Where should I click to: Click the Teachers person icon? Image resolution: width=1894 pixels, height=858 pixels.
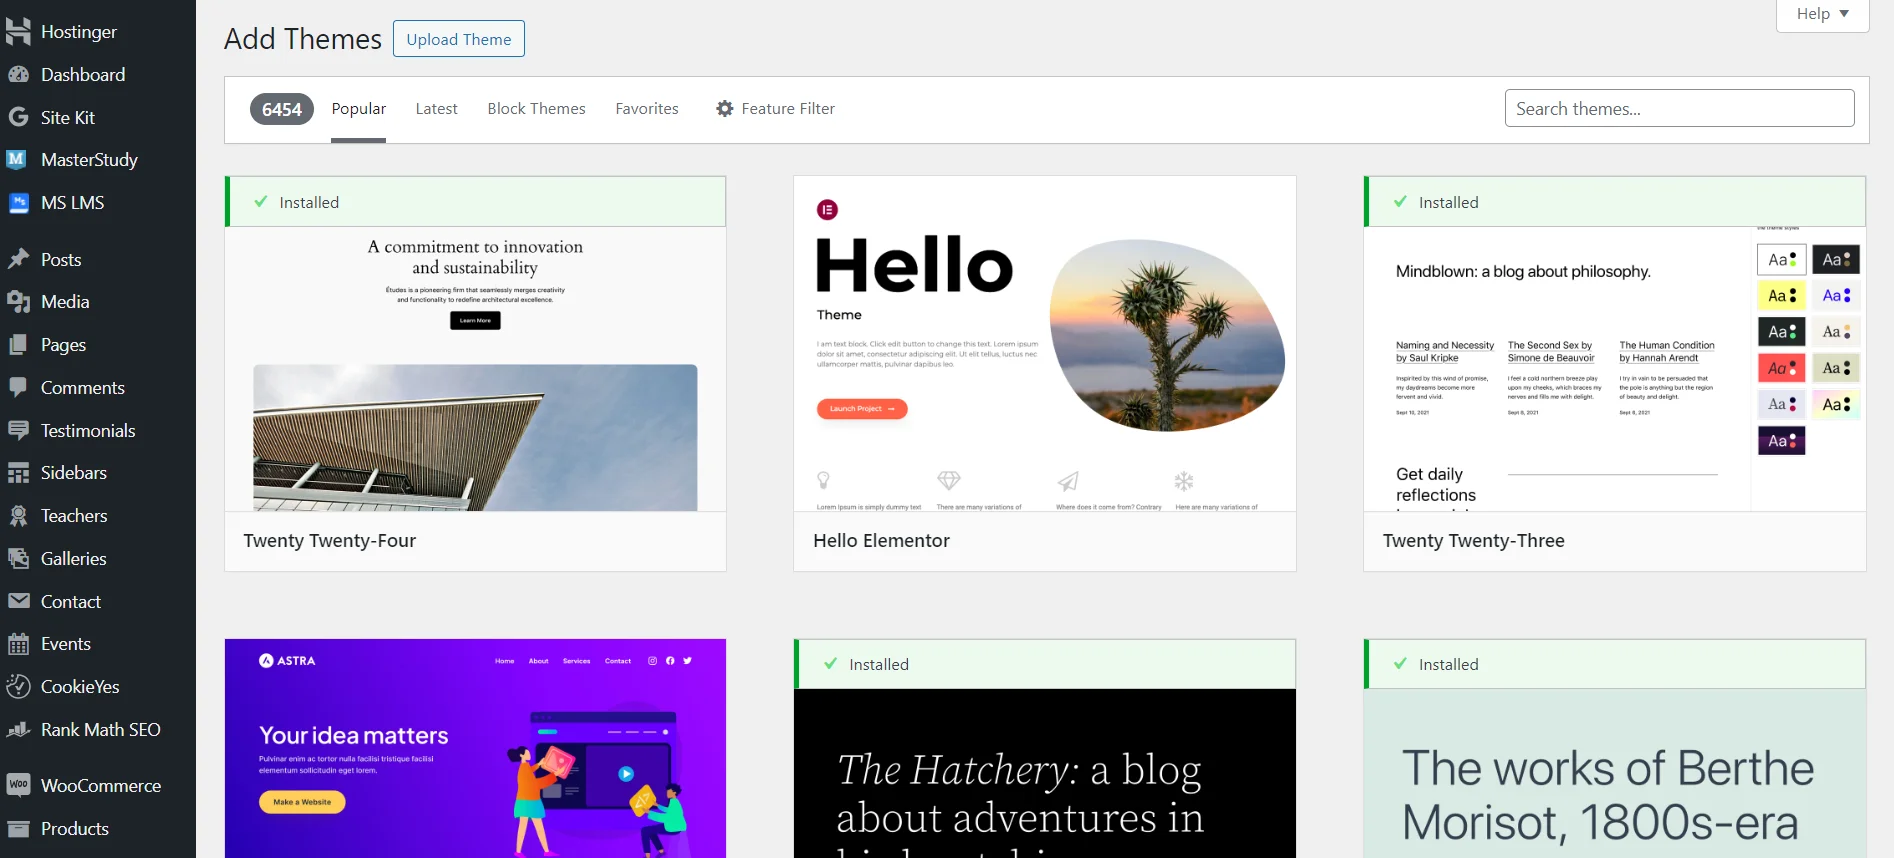pyautogui.click(x=18, y=516)
